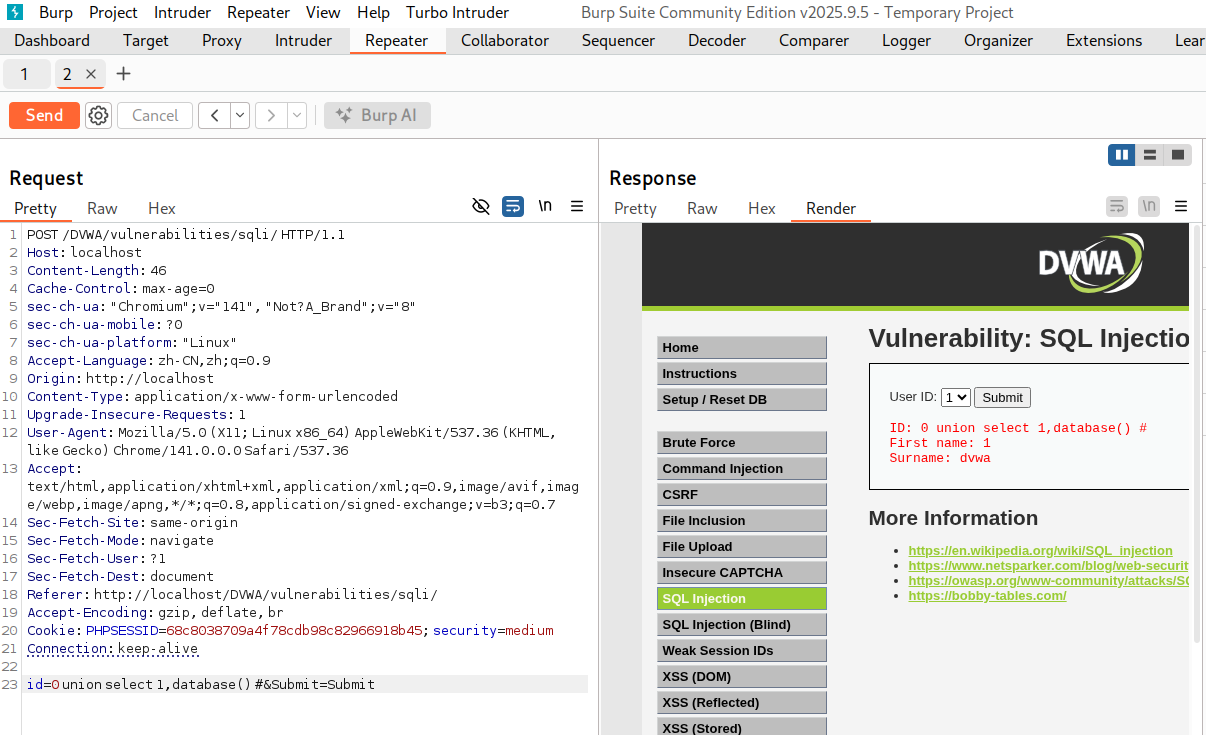
Task: Show Request in Raw view
Action: pyautogui.click(x=102, y=208)
